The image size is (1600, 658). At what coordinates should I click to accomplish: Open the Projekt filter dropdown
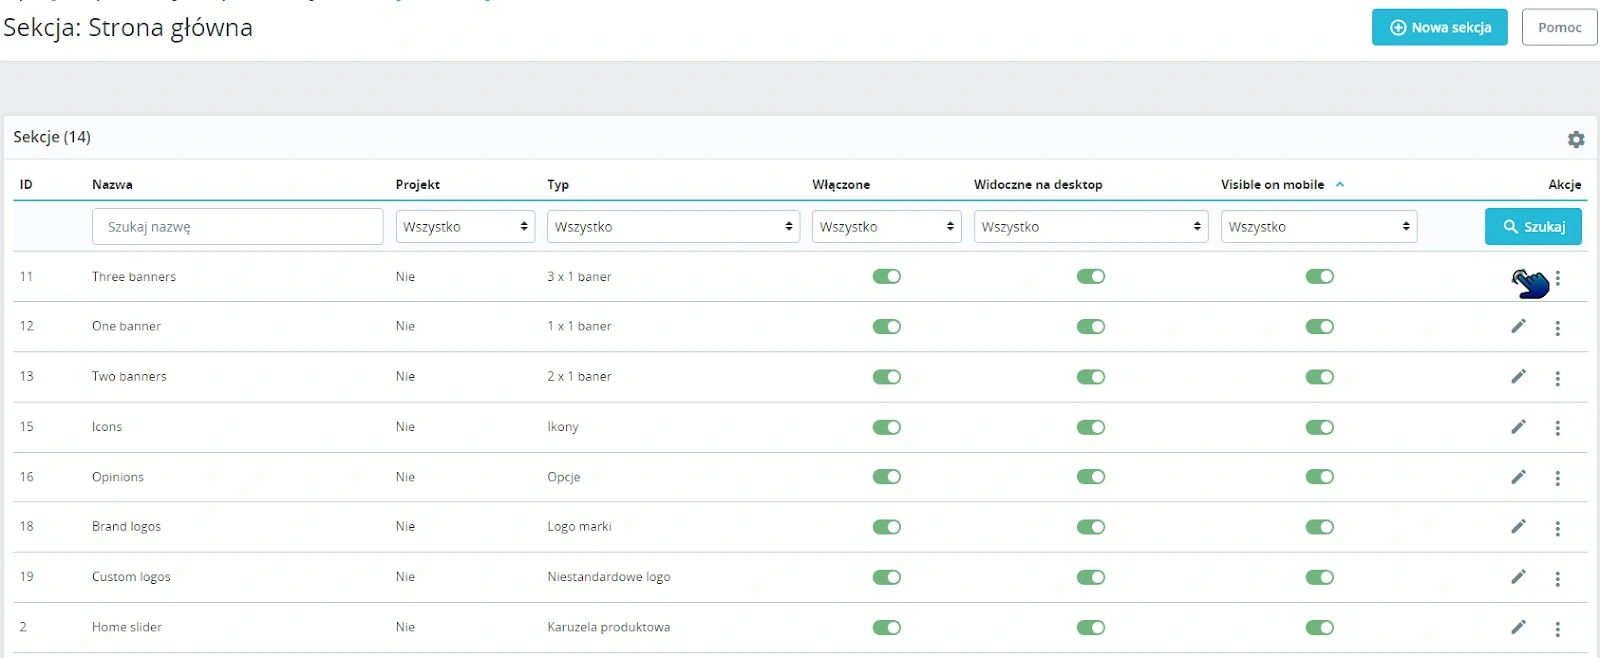[465, 227]
